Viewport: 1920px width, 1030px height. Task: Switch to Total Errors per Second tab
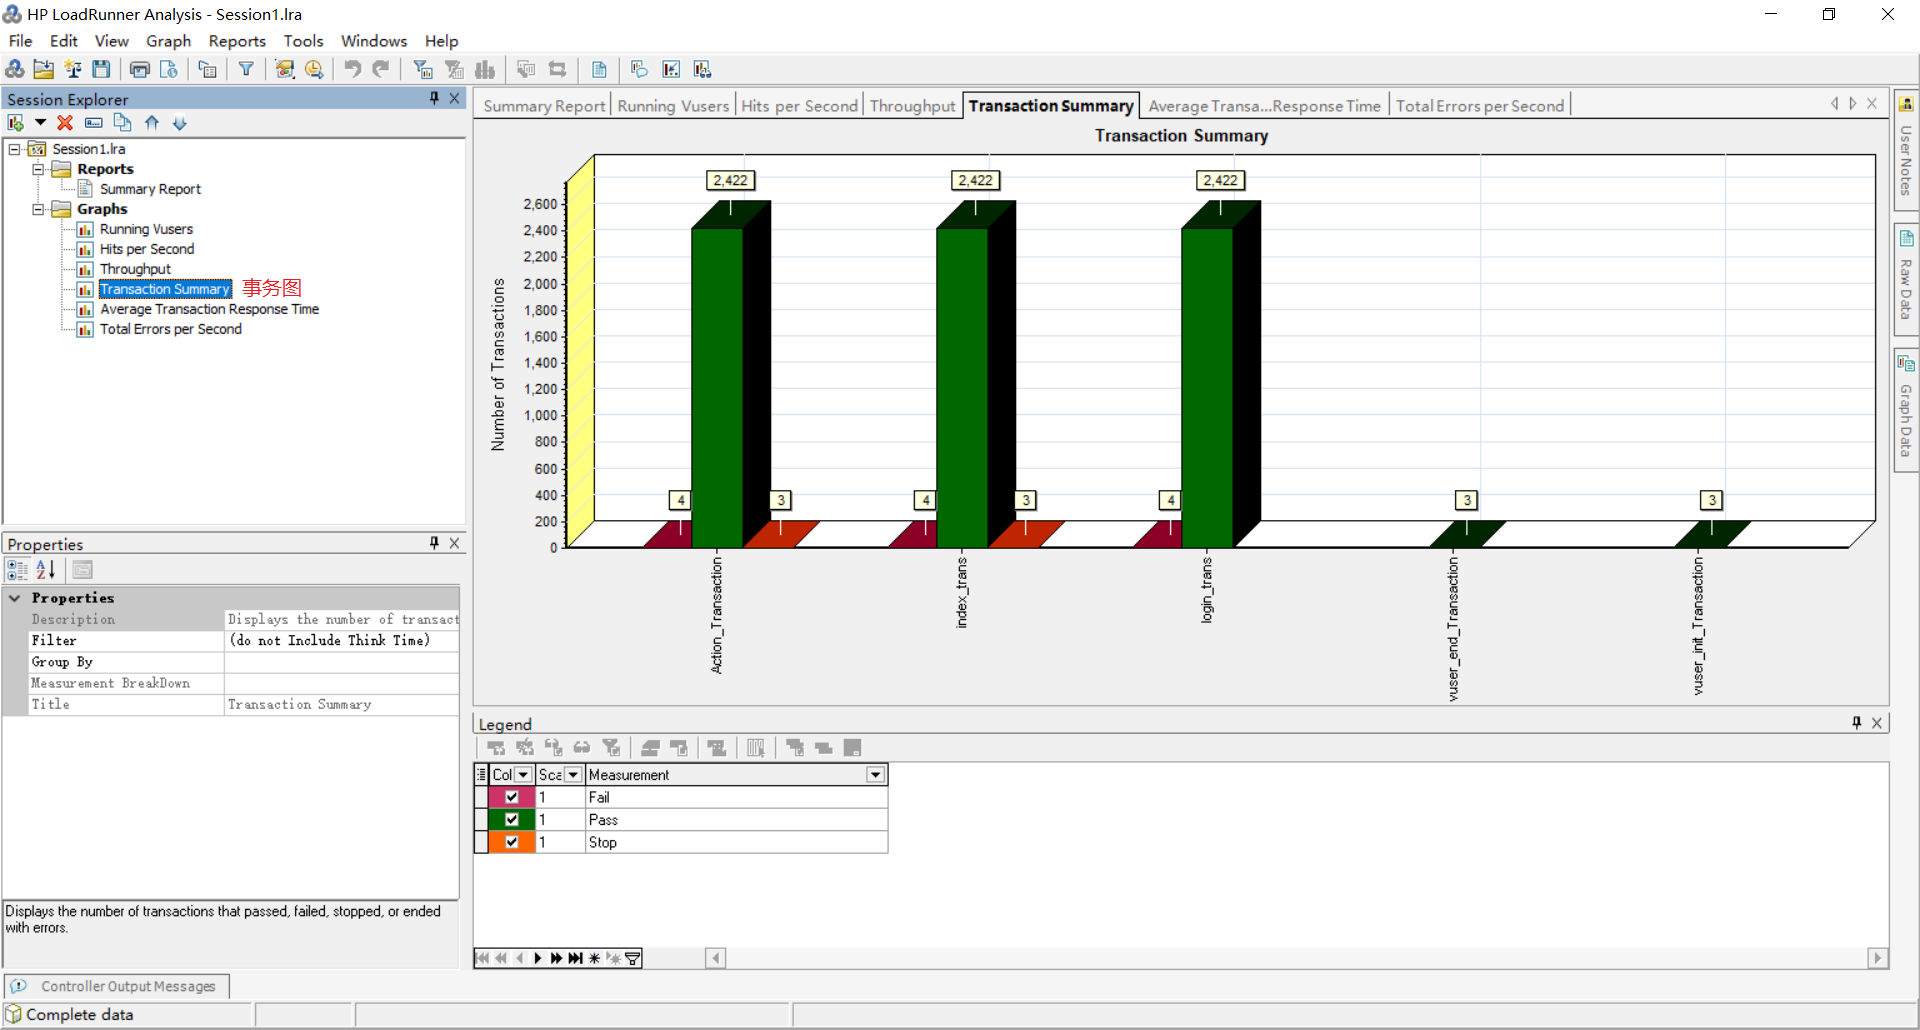coord(1480,106)
